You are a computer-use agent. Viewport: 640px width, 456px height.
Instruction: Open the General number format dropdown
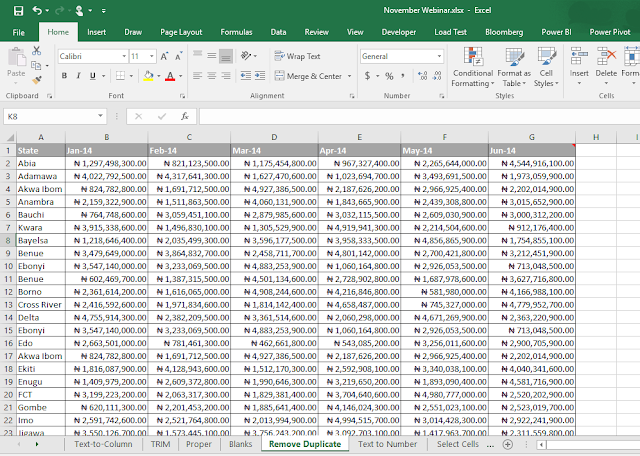[x=439, y=56]
